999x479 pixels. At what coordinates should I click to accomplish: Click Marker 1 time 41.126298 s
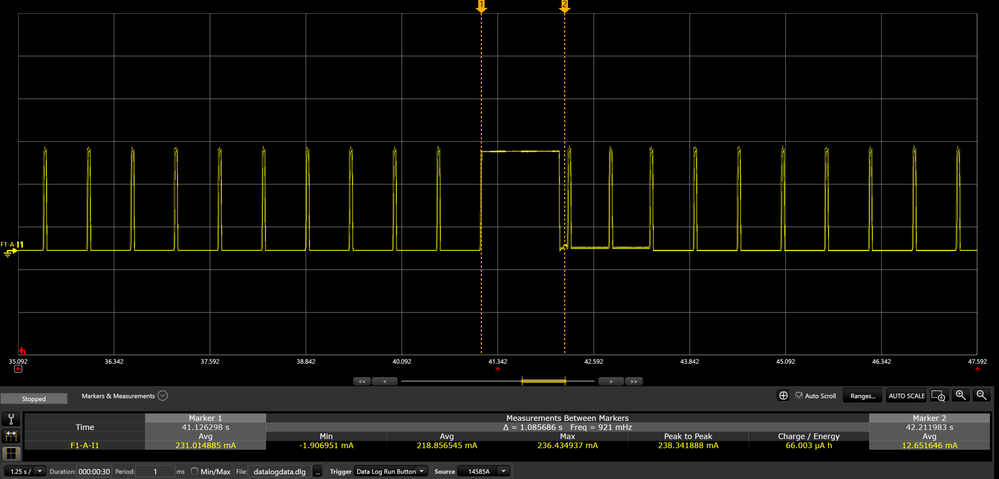click(205, 427)
